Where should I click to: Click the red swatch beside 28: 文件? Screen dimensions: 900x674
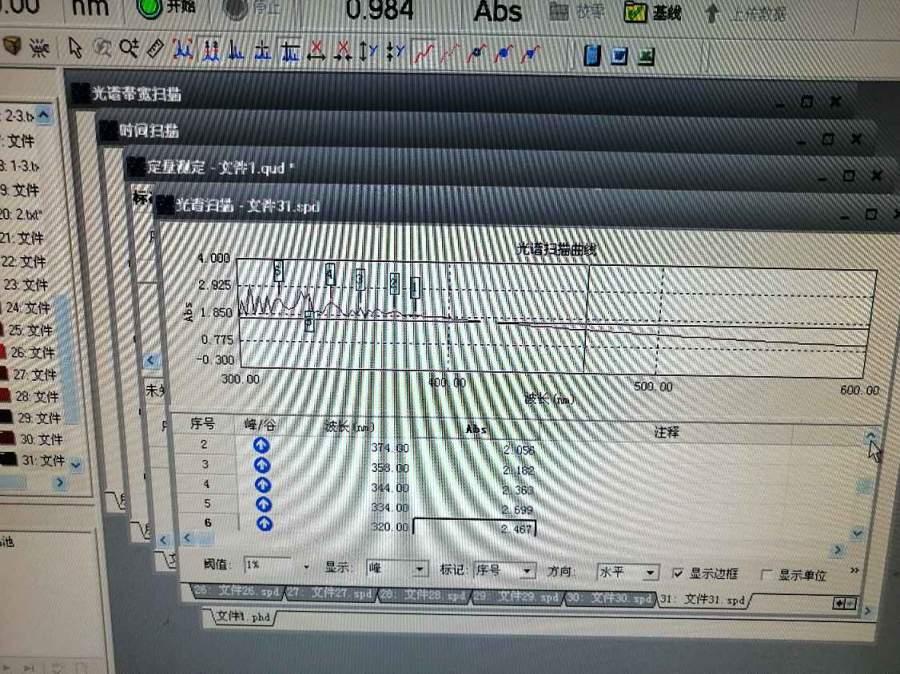pos(5,394)
